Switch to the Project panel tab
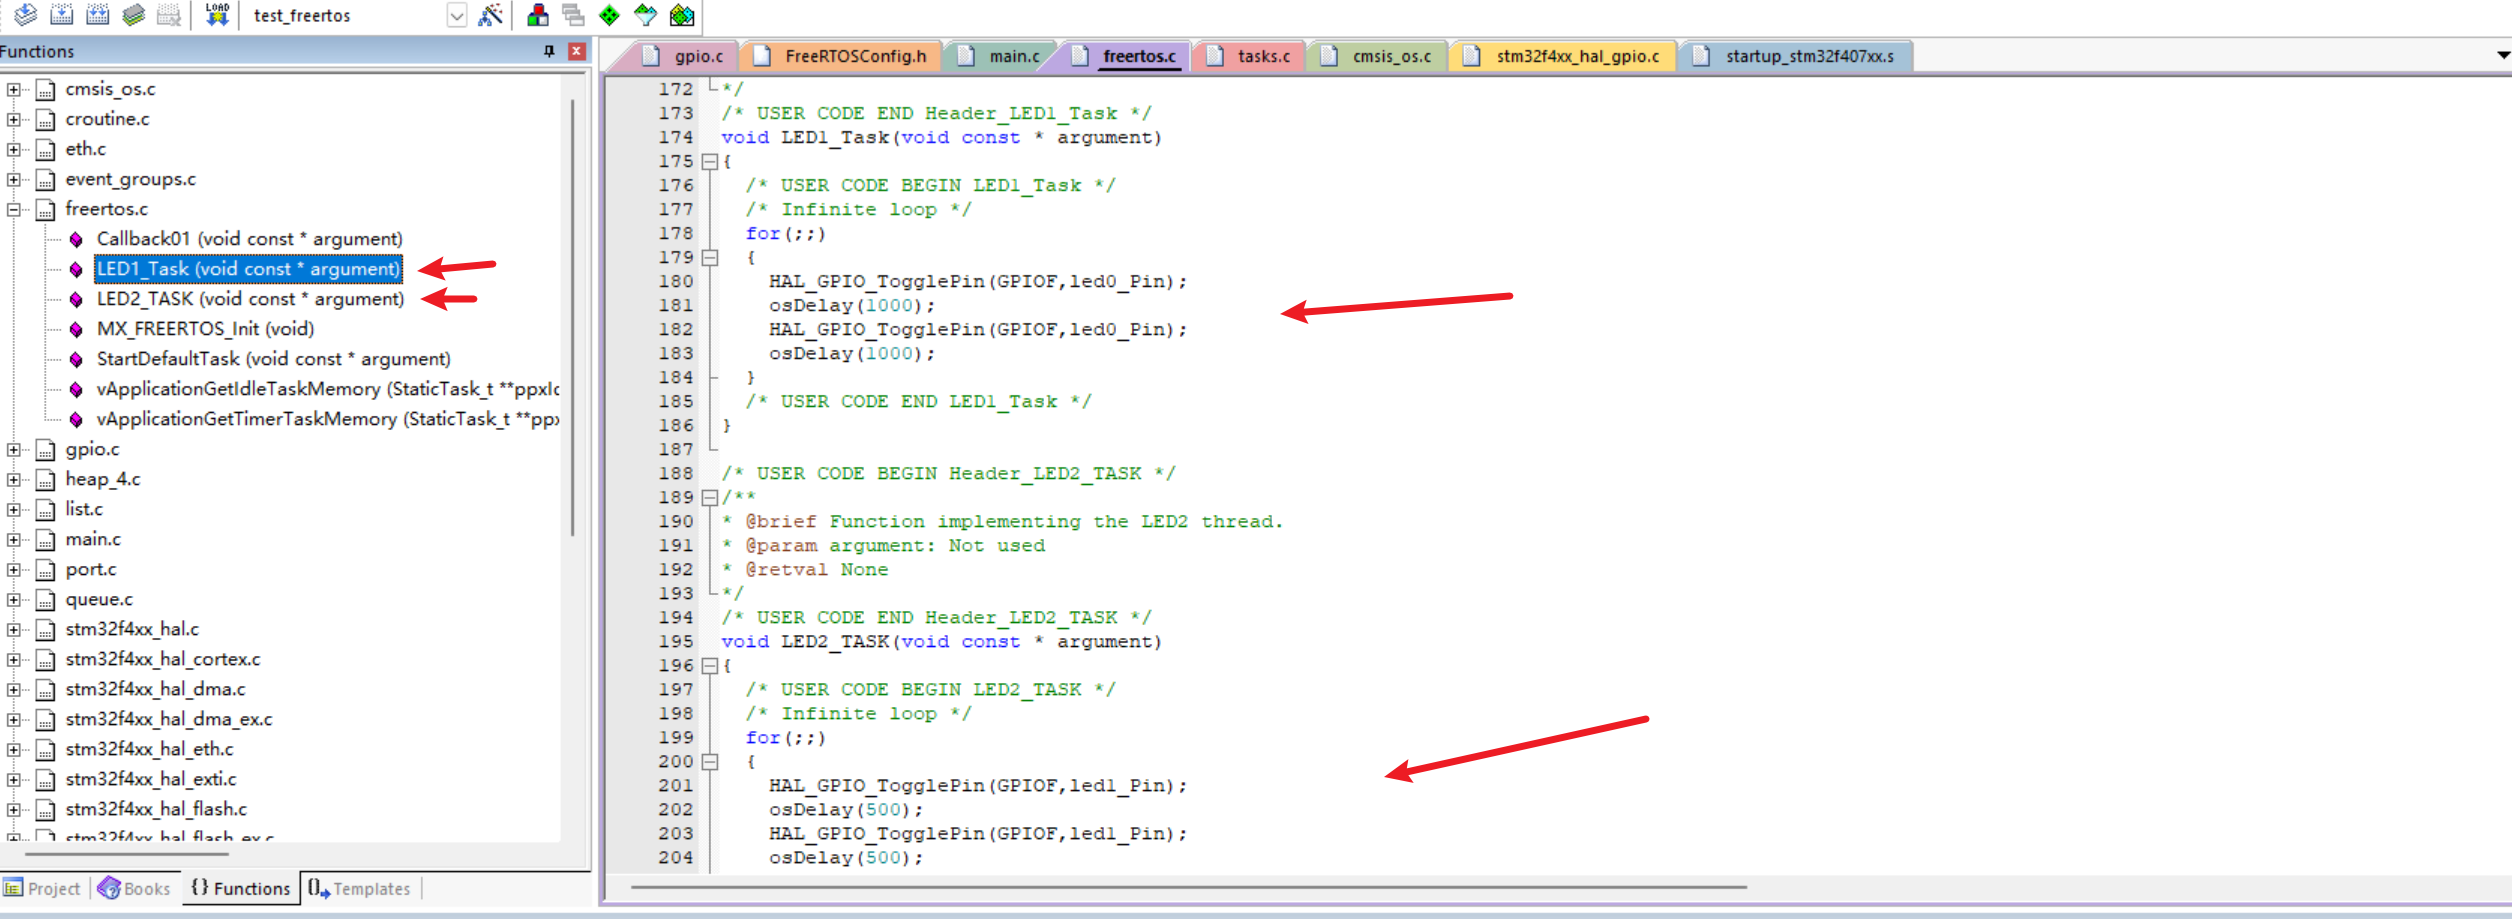This screenshot has width=2512, height=919. pyautogui.click(x=42, y=888)
